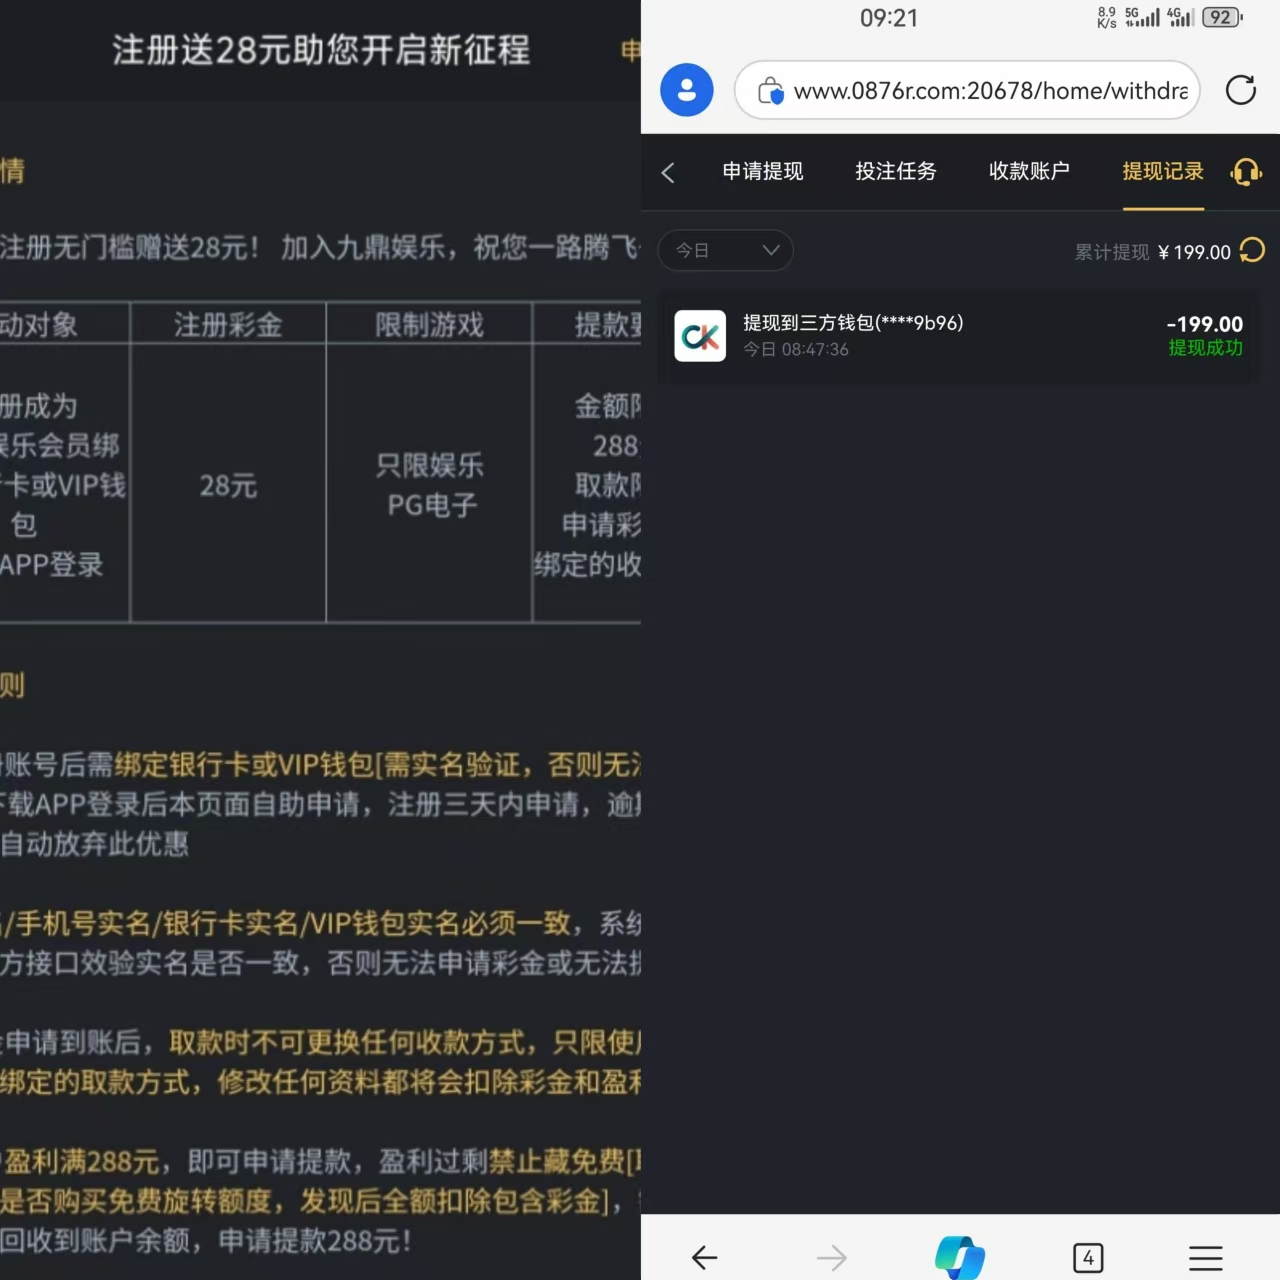Switch to 投注任务 tab
This screenshot has width=1280, height=1280.
(x=896, y=171)
